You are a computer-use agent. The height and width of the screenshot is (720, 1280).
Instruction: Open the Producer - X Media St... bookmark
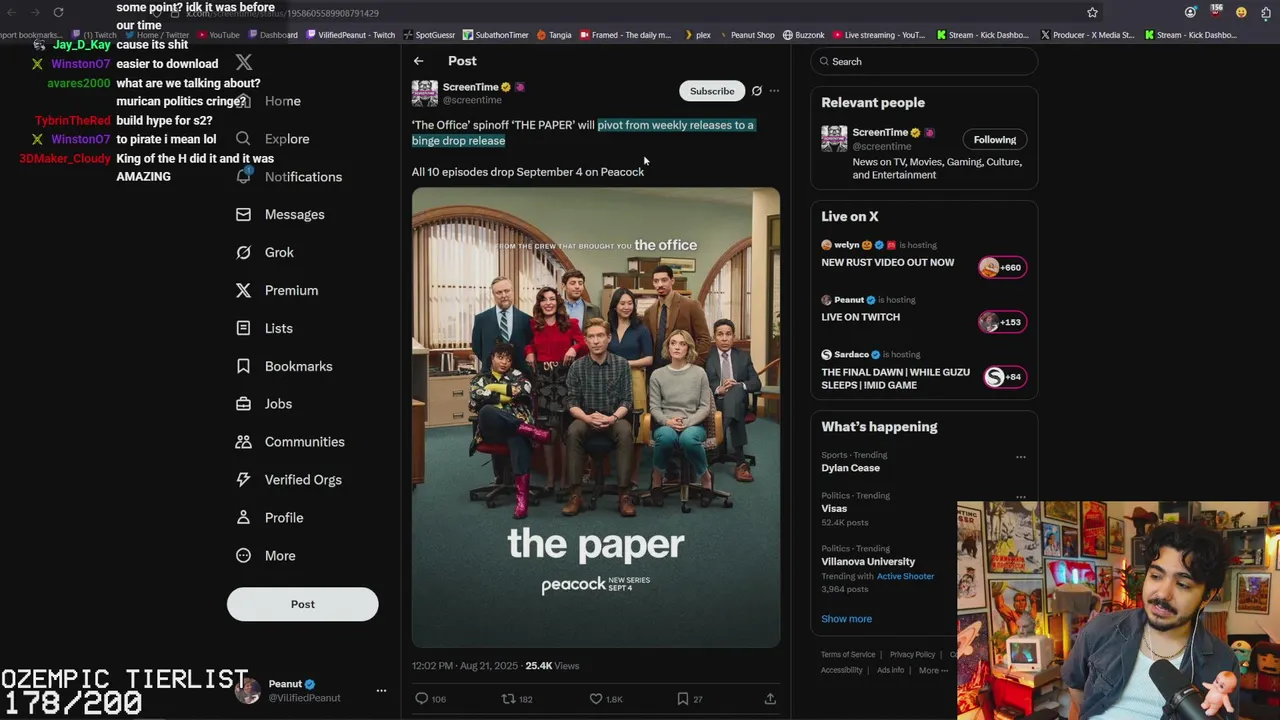[1087, 35]
